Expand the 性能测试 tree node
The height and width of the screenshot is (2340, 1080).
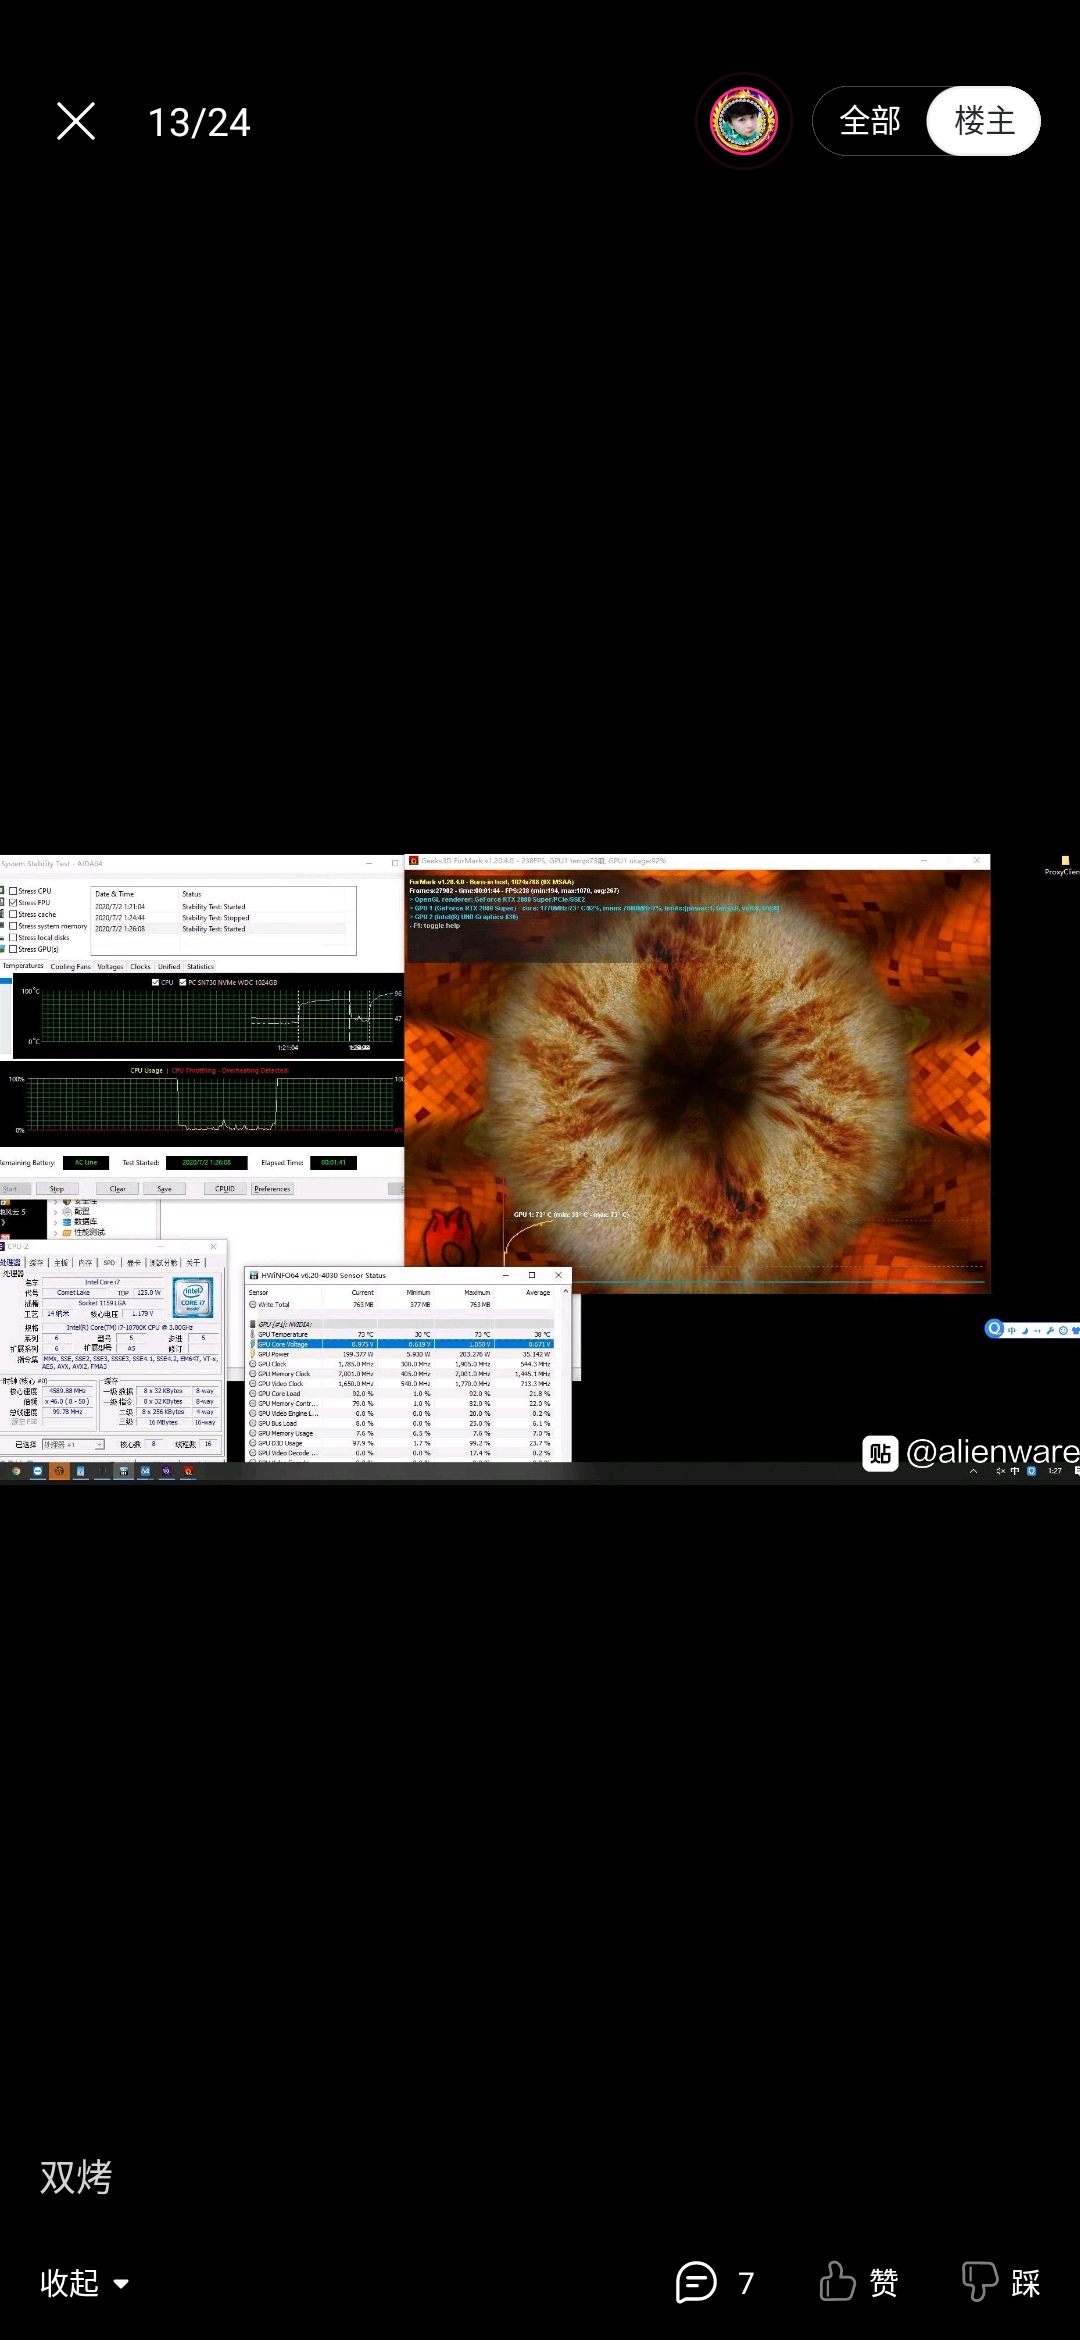(56, 1233)
